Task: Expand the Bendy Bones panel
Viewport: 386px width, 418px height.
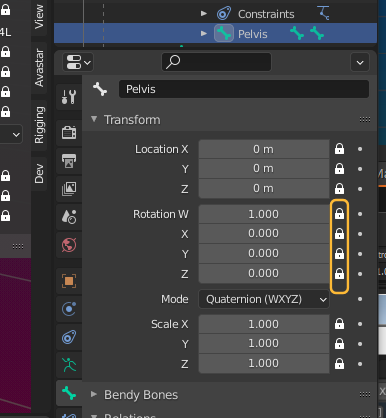Action: (94, 394)
